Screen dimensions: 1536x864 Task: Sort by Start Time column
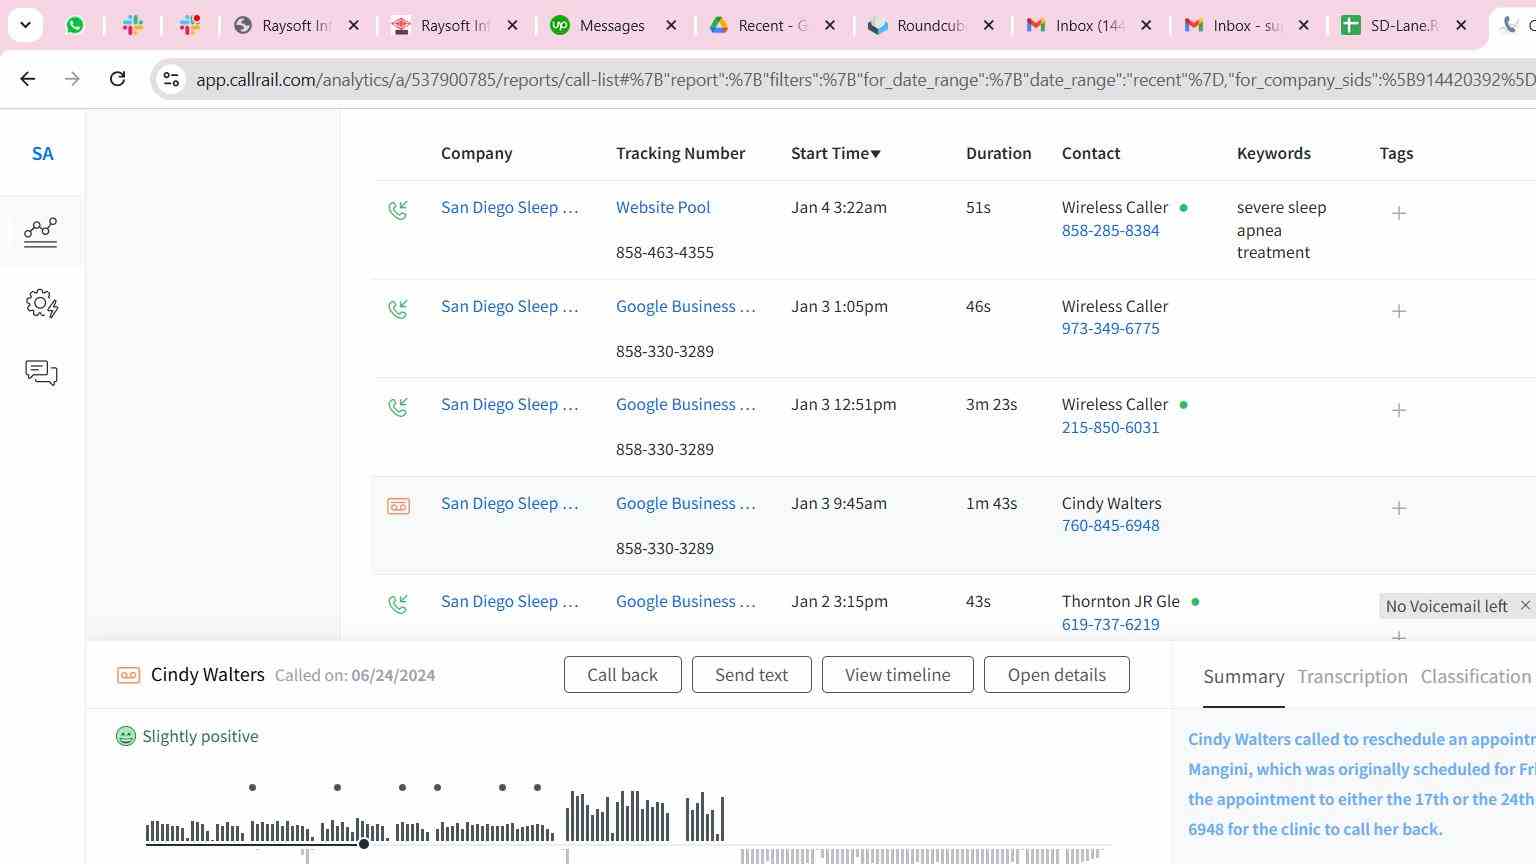(836, 153)
